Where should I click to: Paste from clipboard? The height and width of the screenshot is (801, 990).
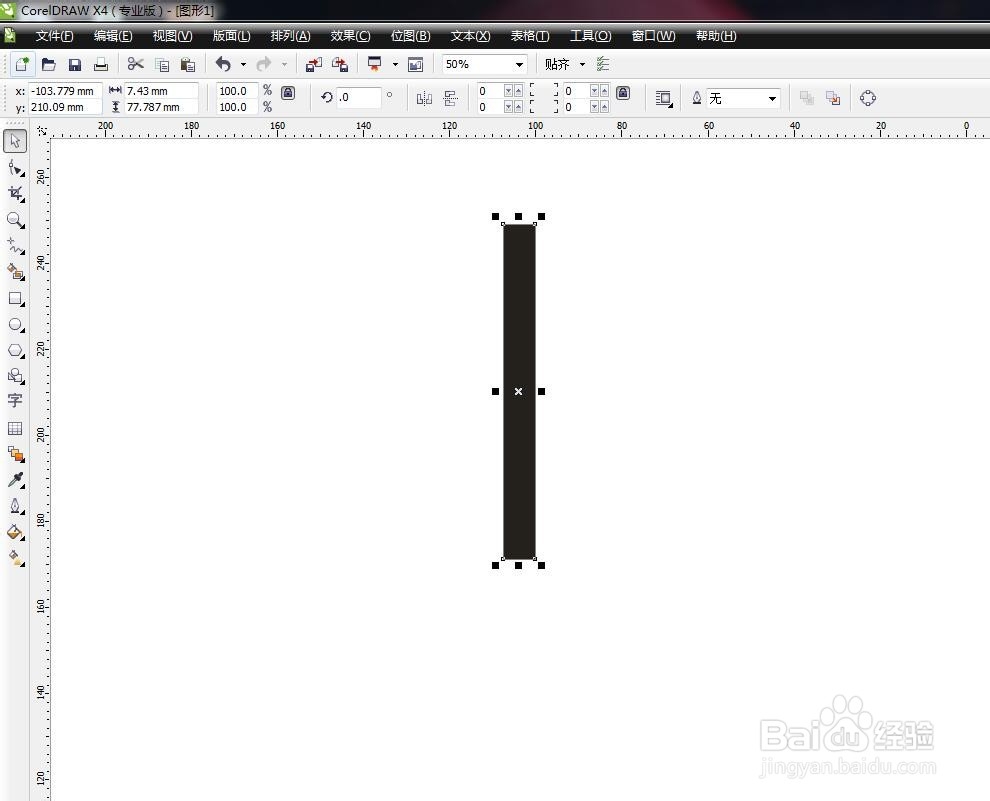coord(188,64)
